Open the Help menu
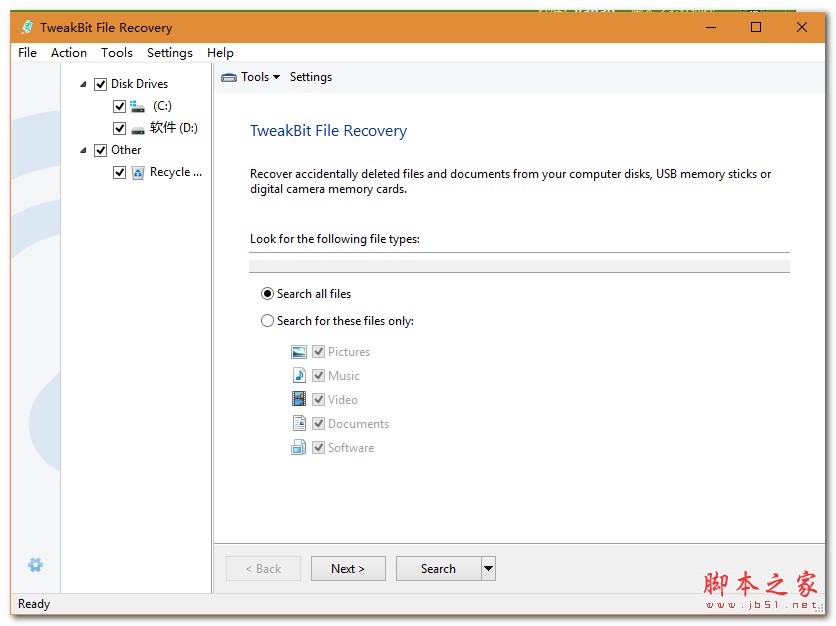 click(220, 53)
